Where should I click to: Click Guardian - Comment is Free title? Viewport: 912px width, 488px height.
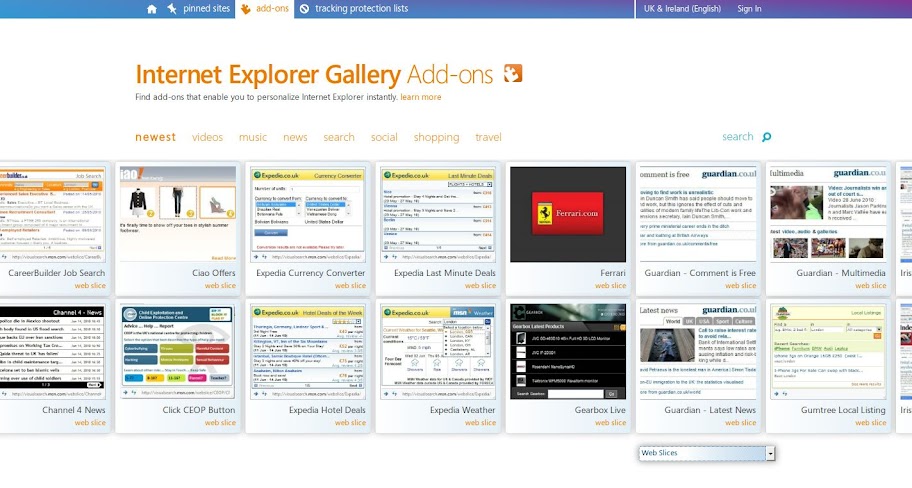pyautogui.click(x=700, y=273)
